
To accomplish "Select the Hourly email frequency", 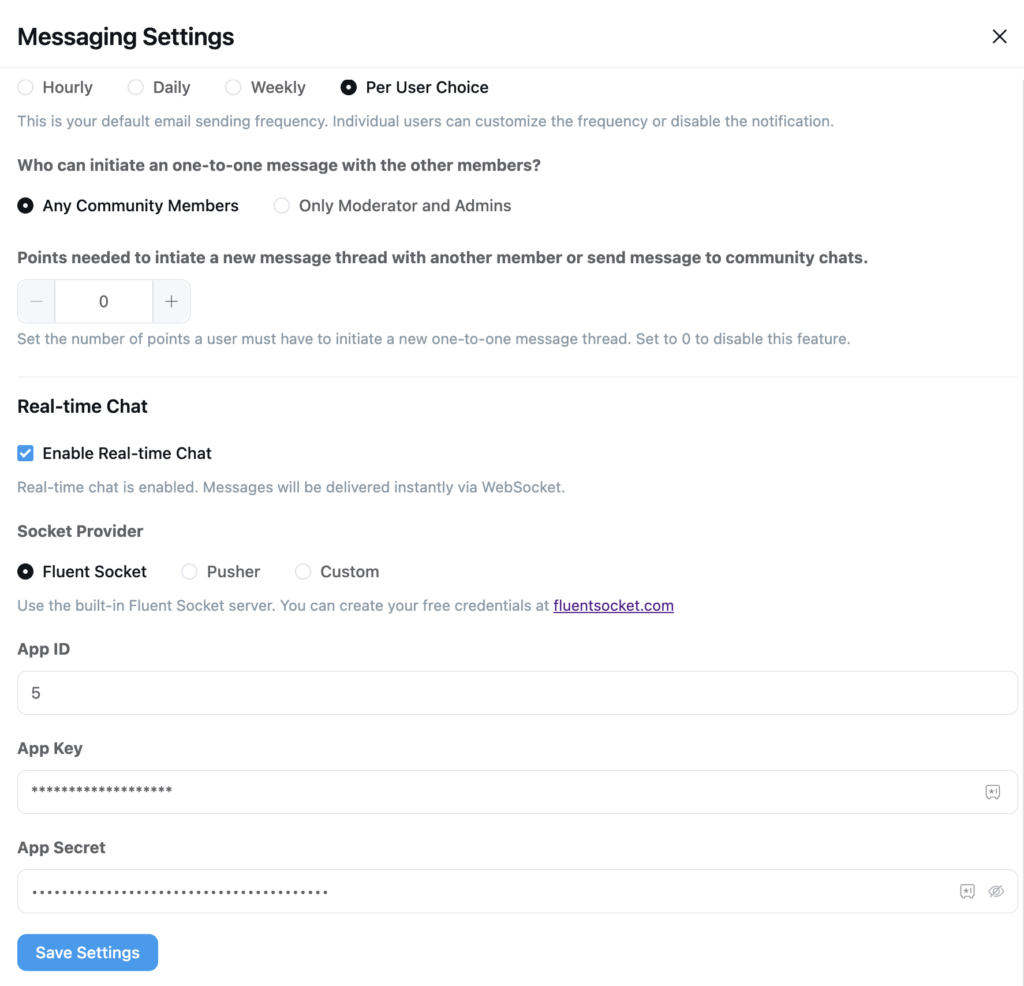I will 26,88.
